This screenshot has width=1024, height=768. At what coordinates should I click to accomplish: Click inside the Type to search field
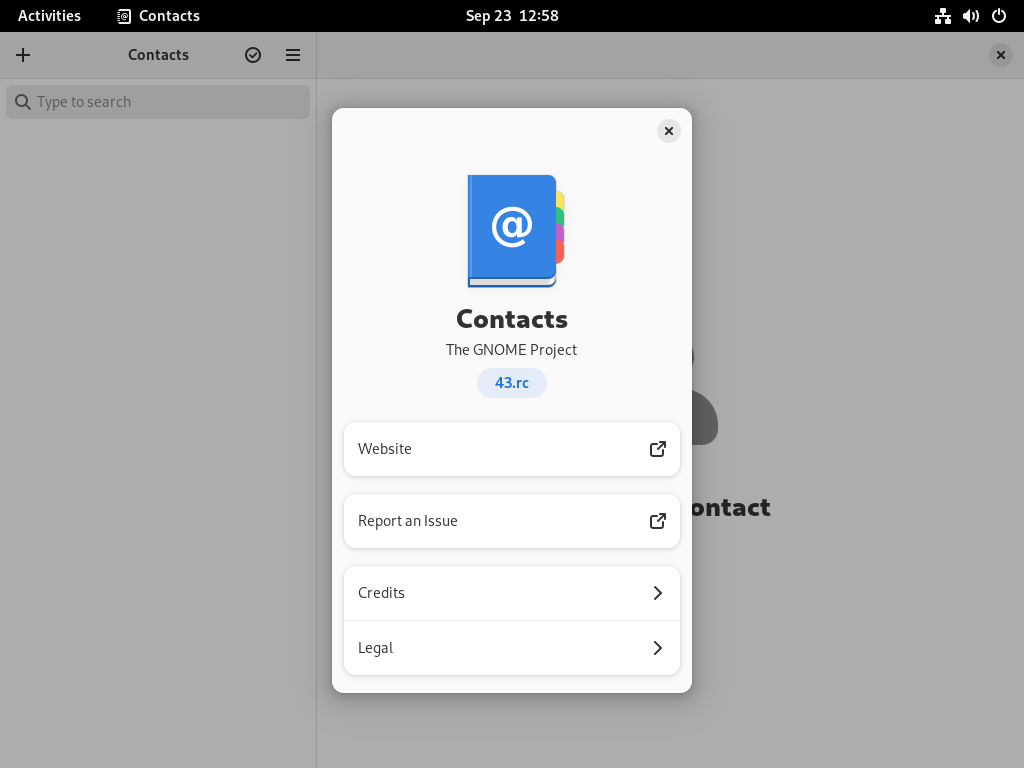(x=158, y=102)
